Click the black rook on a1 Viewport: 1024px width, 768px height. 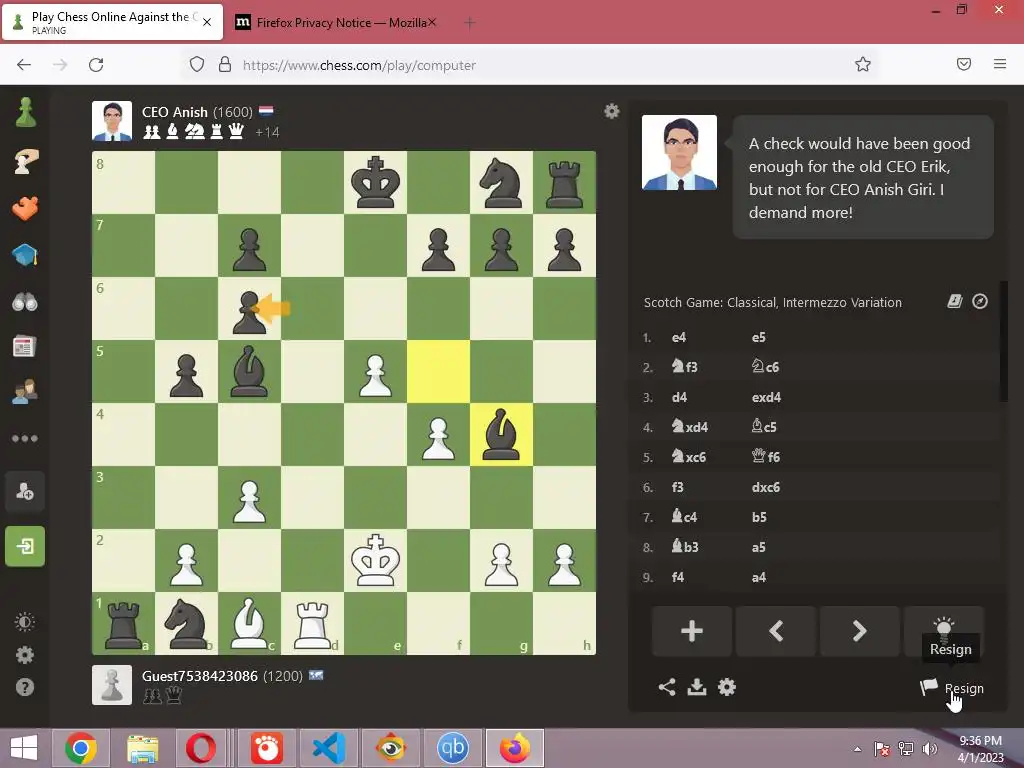click(x=123, y=624)
